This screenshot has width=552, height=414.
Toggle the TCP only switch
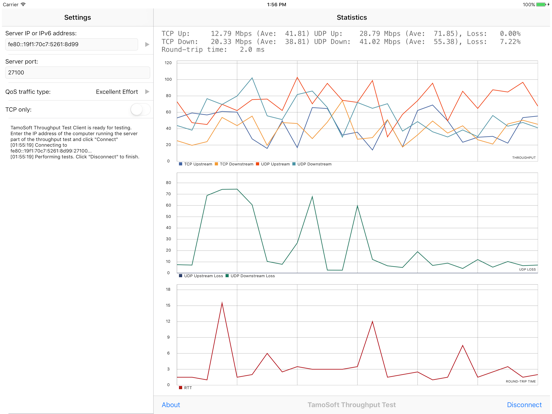click(140, 109)
